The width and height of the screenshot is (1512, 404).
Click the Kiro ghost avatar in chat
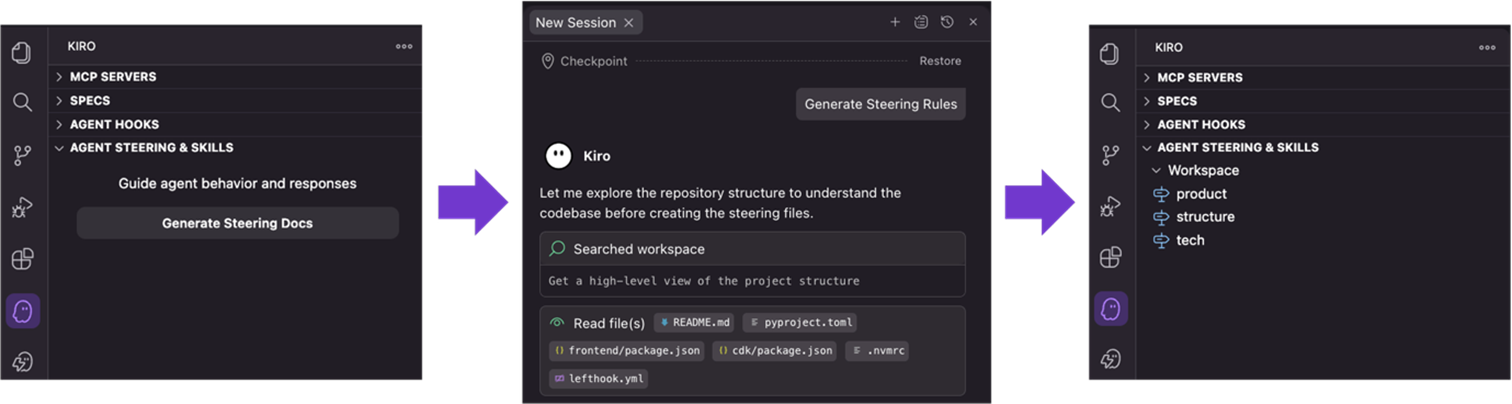pyautogui.click(x=558, y=156)
